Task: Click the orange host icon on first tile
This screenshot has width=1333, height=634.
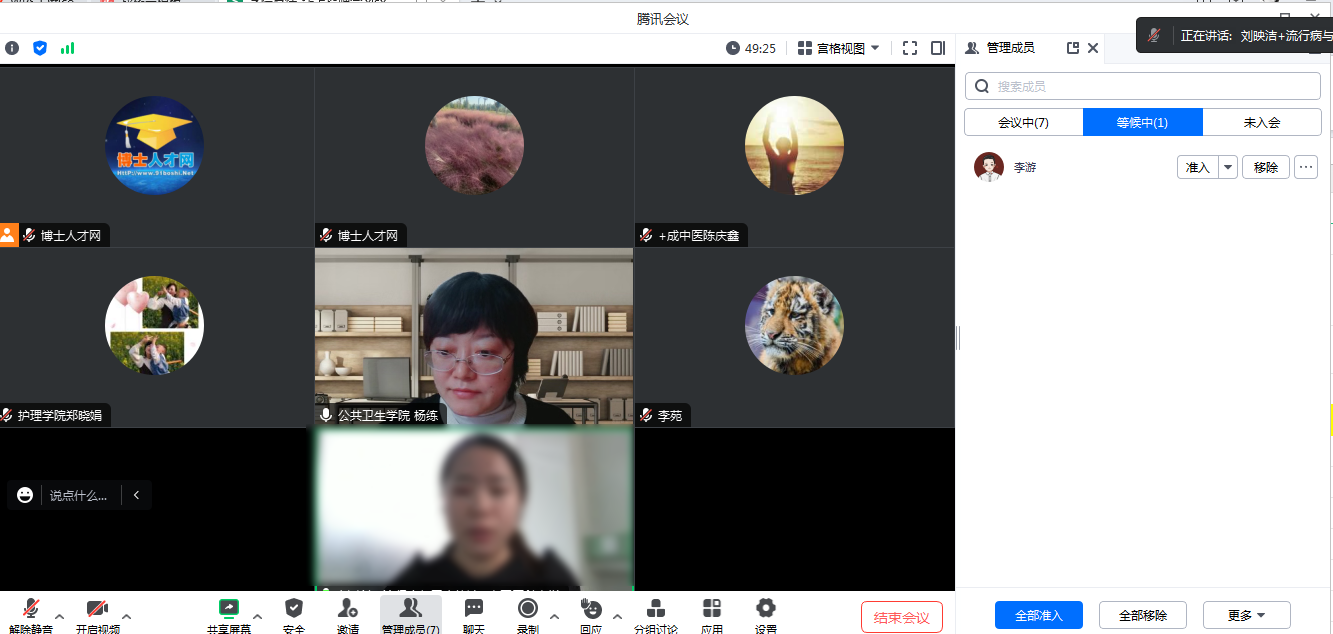Action: coord(8,235)
